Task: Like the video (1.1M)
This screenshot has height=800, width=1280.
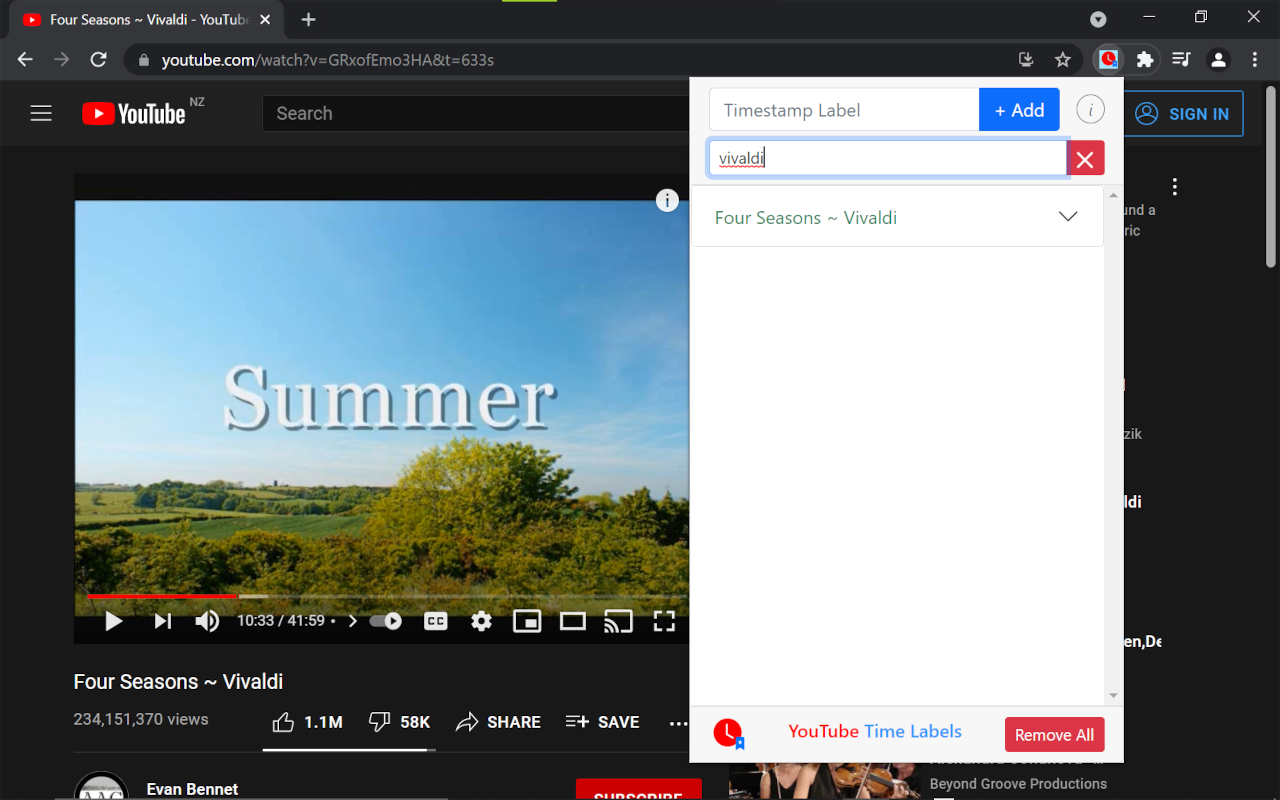Action: point(307,722)
